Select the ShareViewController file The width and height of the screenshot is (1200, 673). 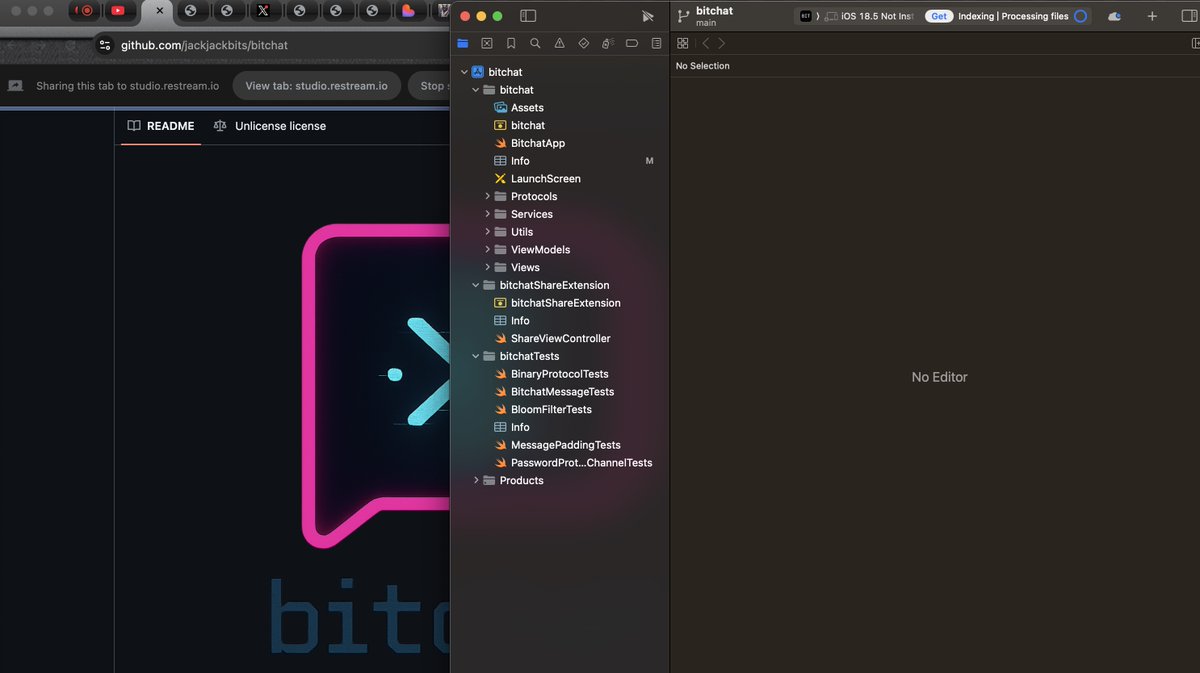(x=553, y=338)
